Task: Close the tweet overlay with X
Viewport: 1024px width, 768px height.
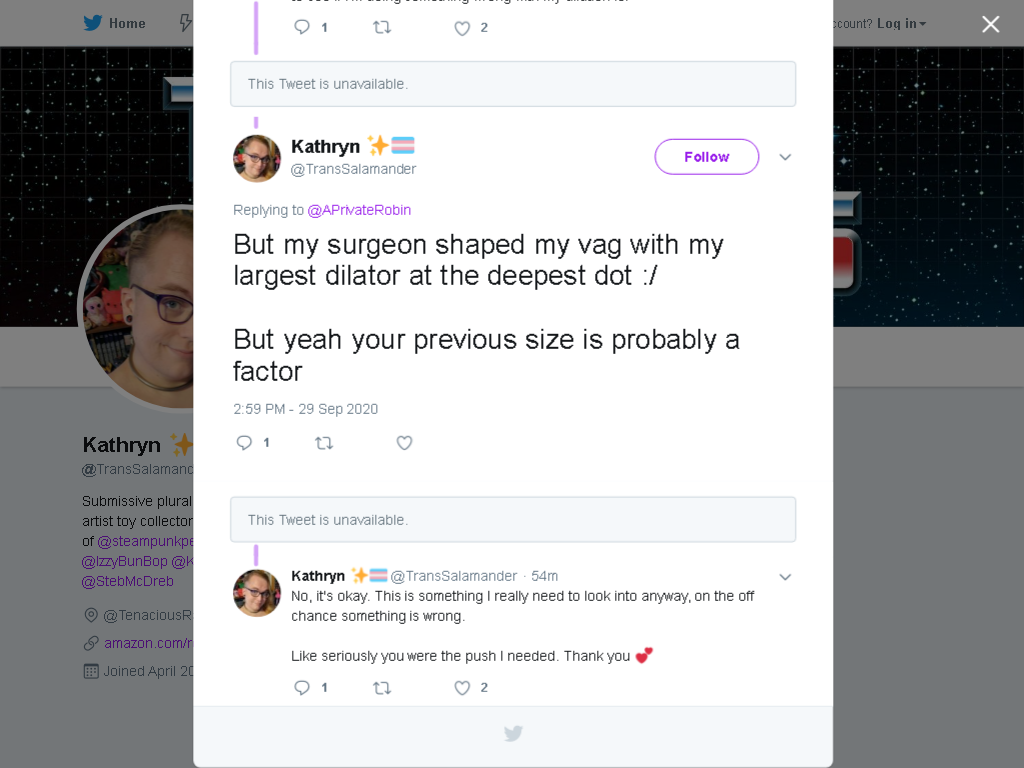Action: [991, 24]
